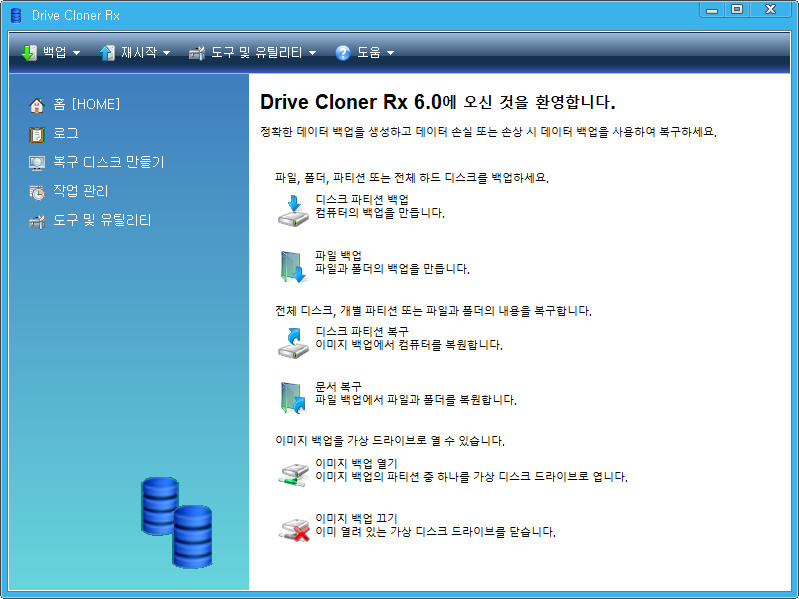Click the 도구 및 유틸리티 toolbar icon
The width and height of the screenshot is (799, 599).
[197, 52]
